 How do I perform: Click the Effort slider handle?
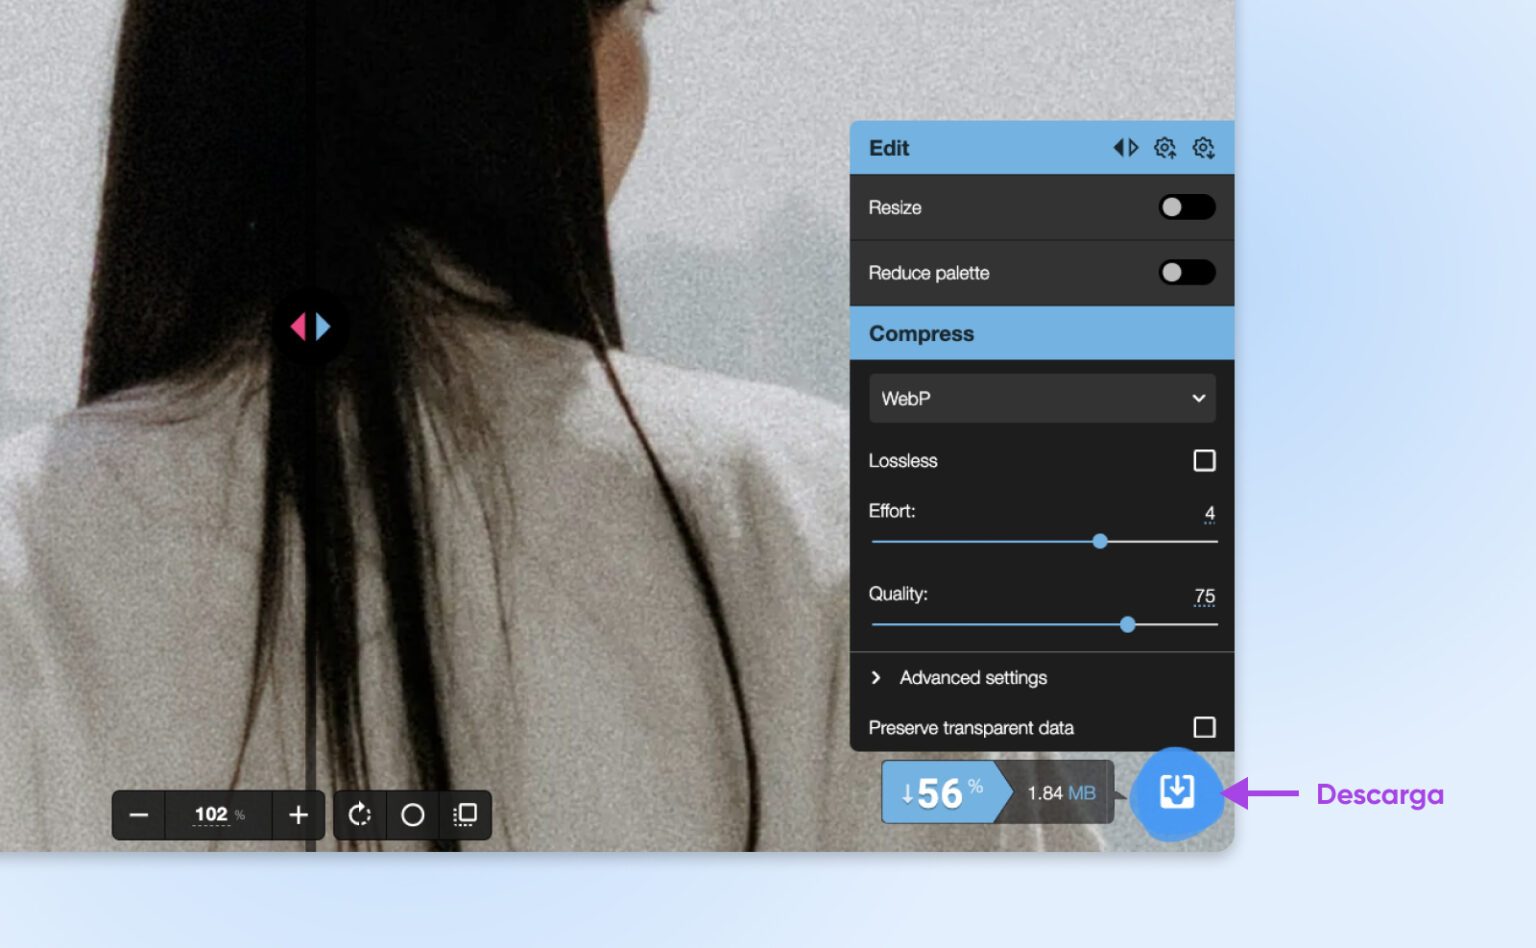point(1100,541)
